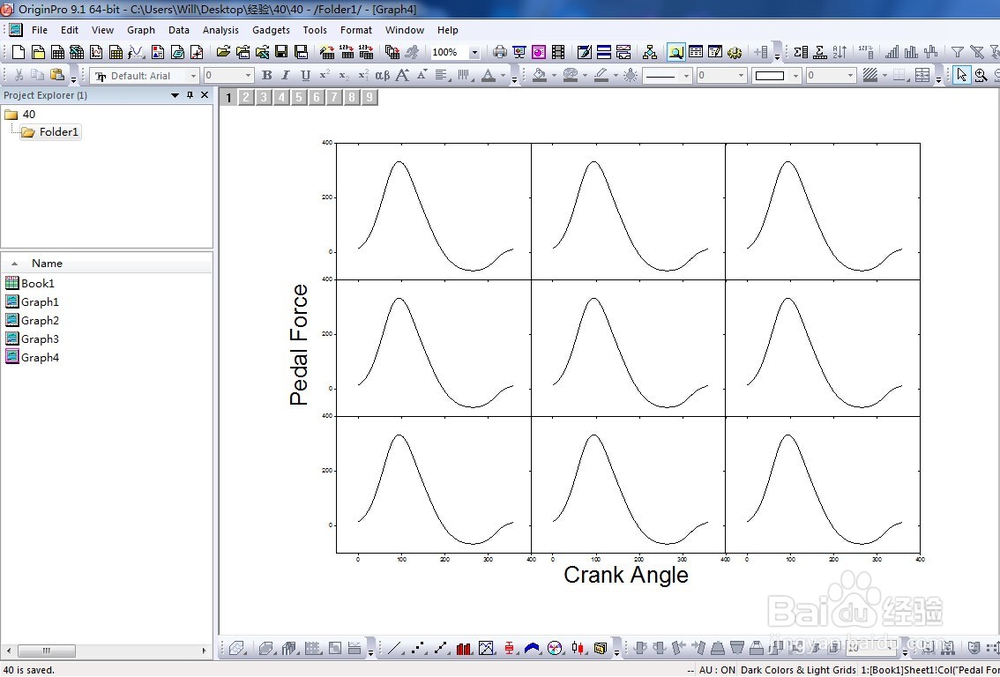Click the Greek symbols αβ icon

382,75
